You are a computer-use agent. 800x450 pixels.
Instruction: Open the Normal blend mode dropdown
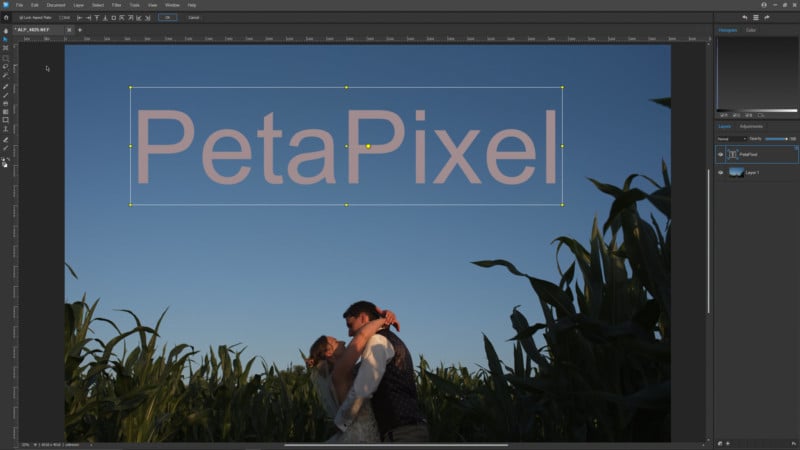point(732,139)
